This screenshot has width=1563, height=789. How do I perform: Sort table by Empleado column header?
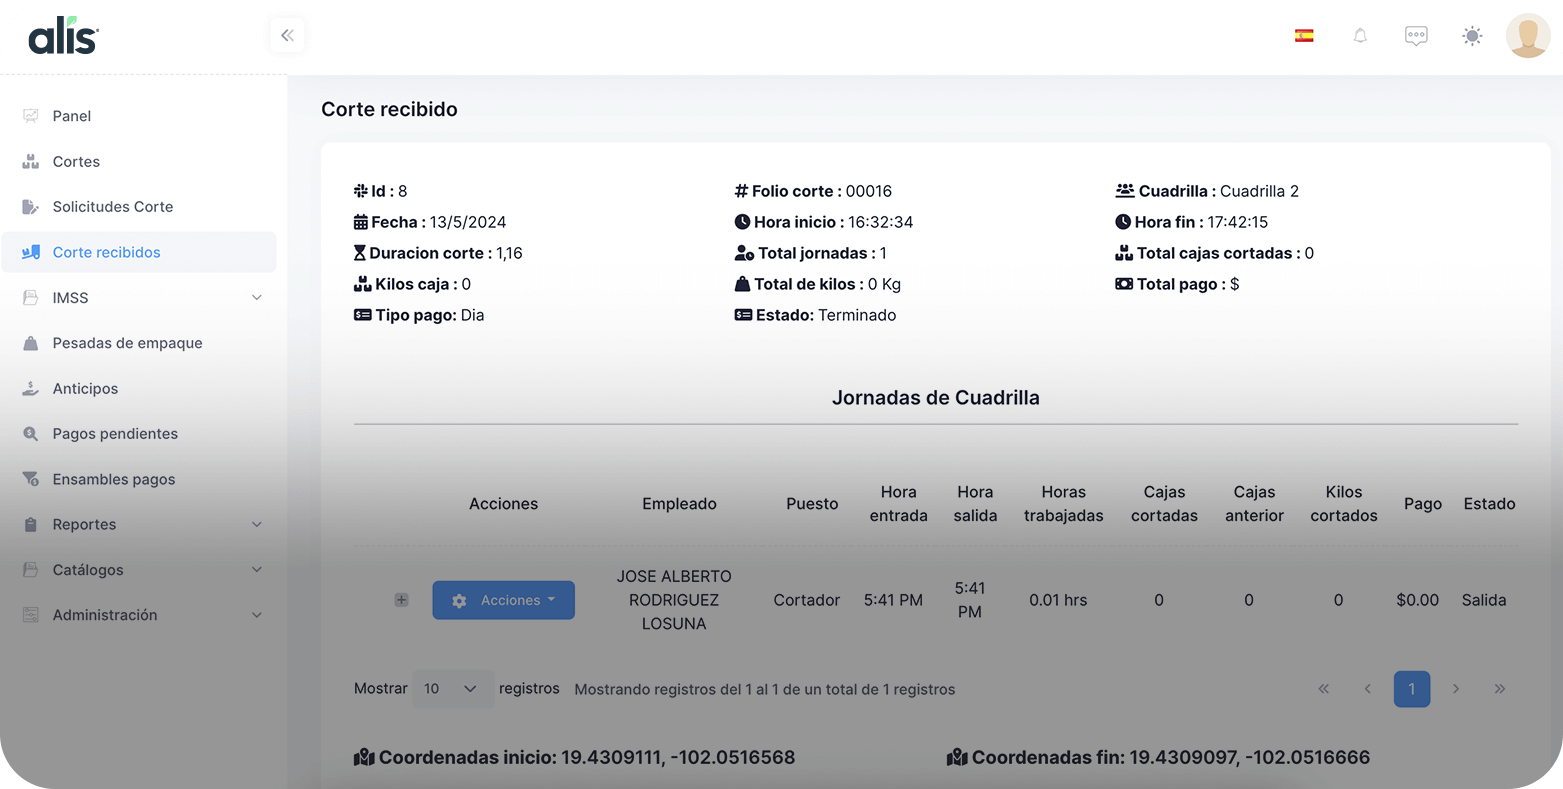(x=679, y=504)
